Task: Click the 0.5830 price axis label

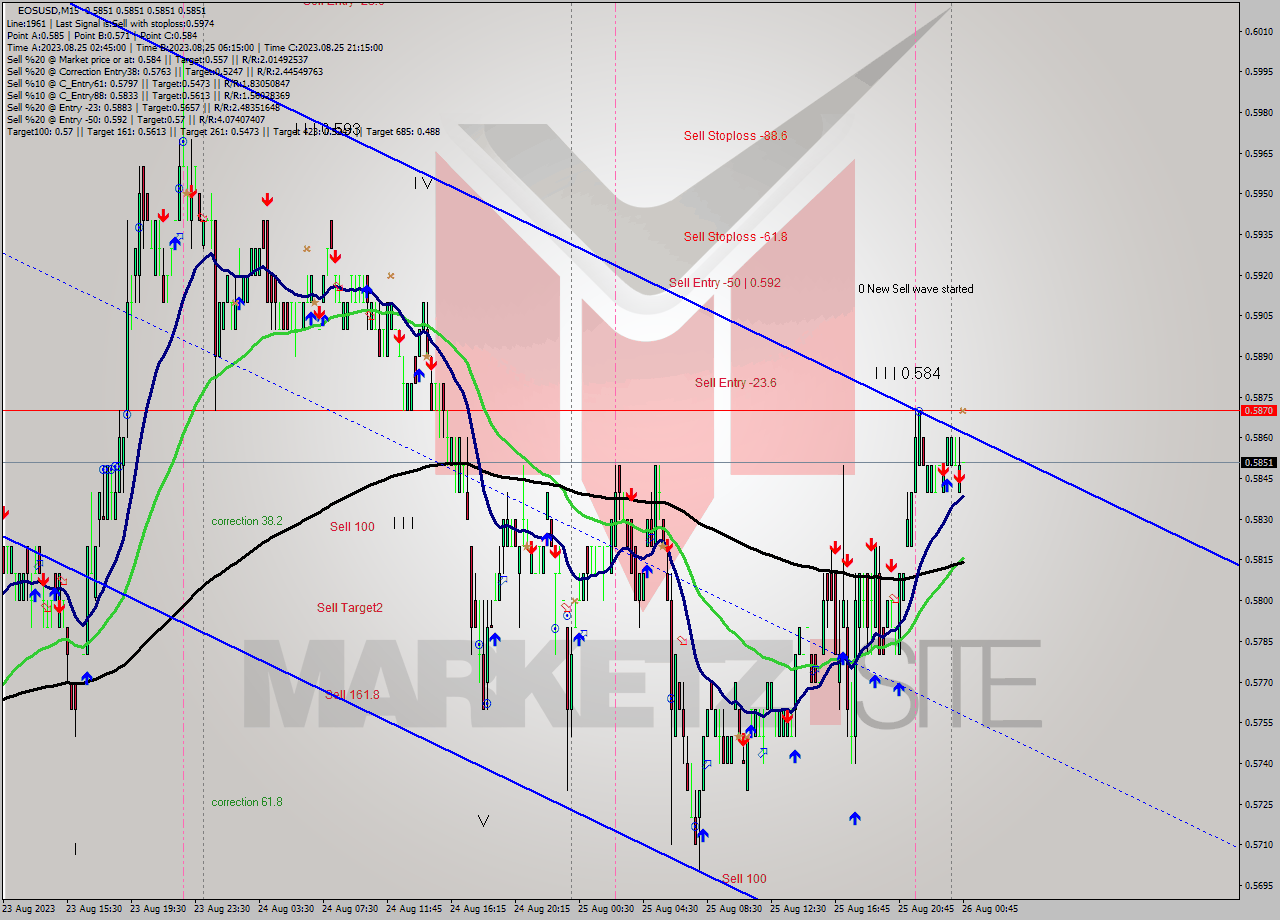Action: click(x=1258, y=519)
